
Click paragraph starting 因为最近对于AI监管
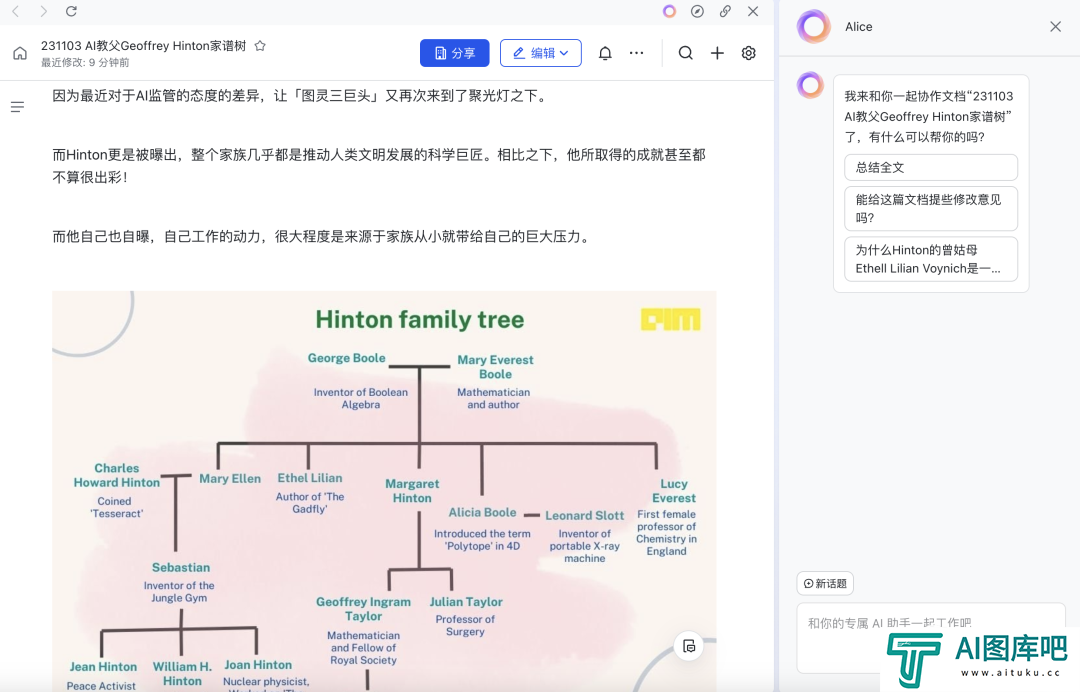(x=302, y=96)
